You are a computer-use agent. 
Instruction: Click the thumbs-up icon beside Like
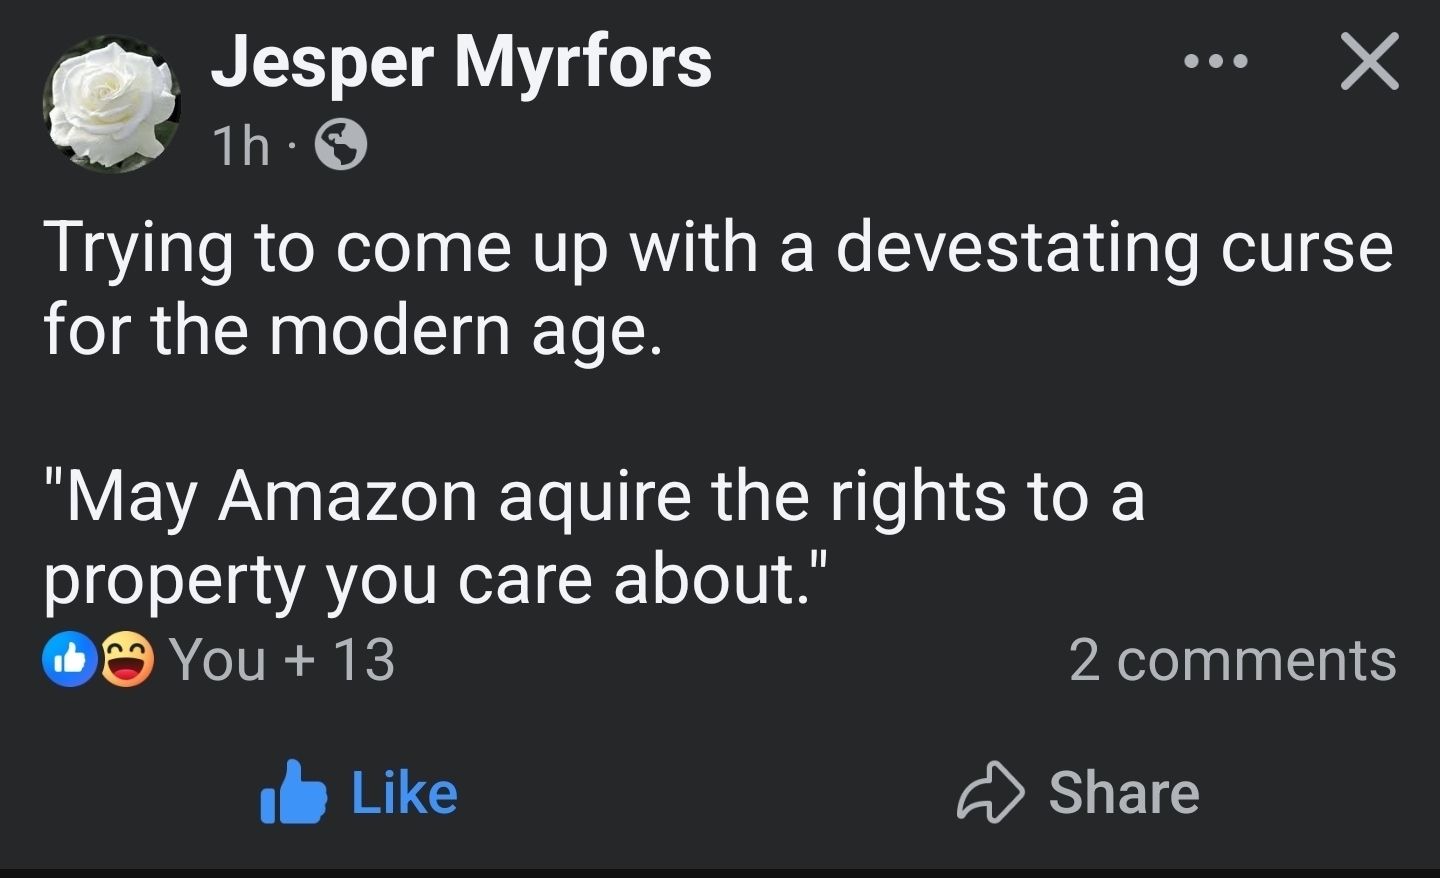[x=293, y=792]
